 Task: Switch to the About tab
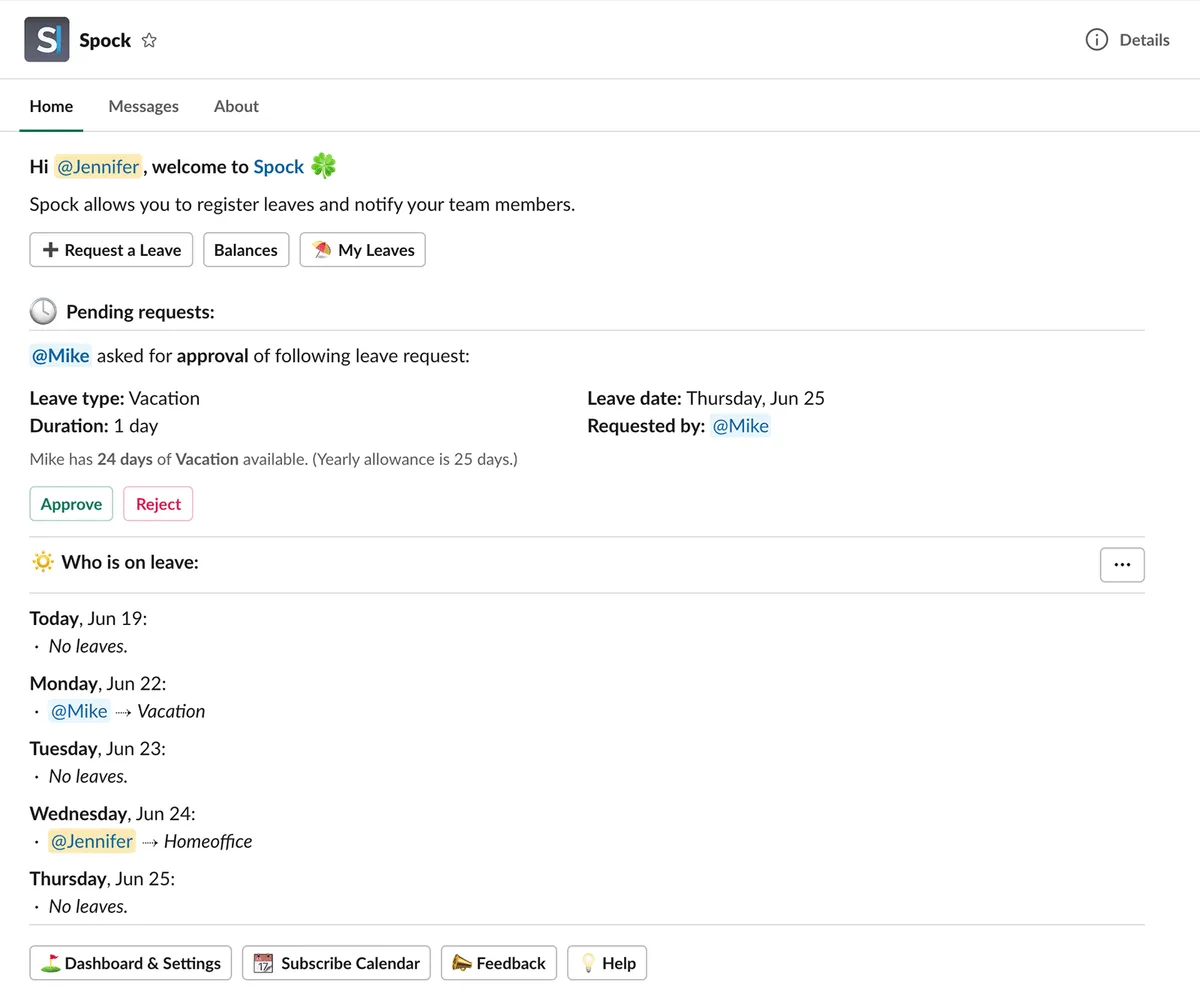point(236,106)
